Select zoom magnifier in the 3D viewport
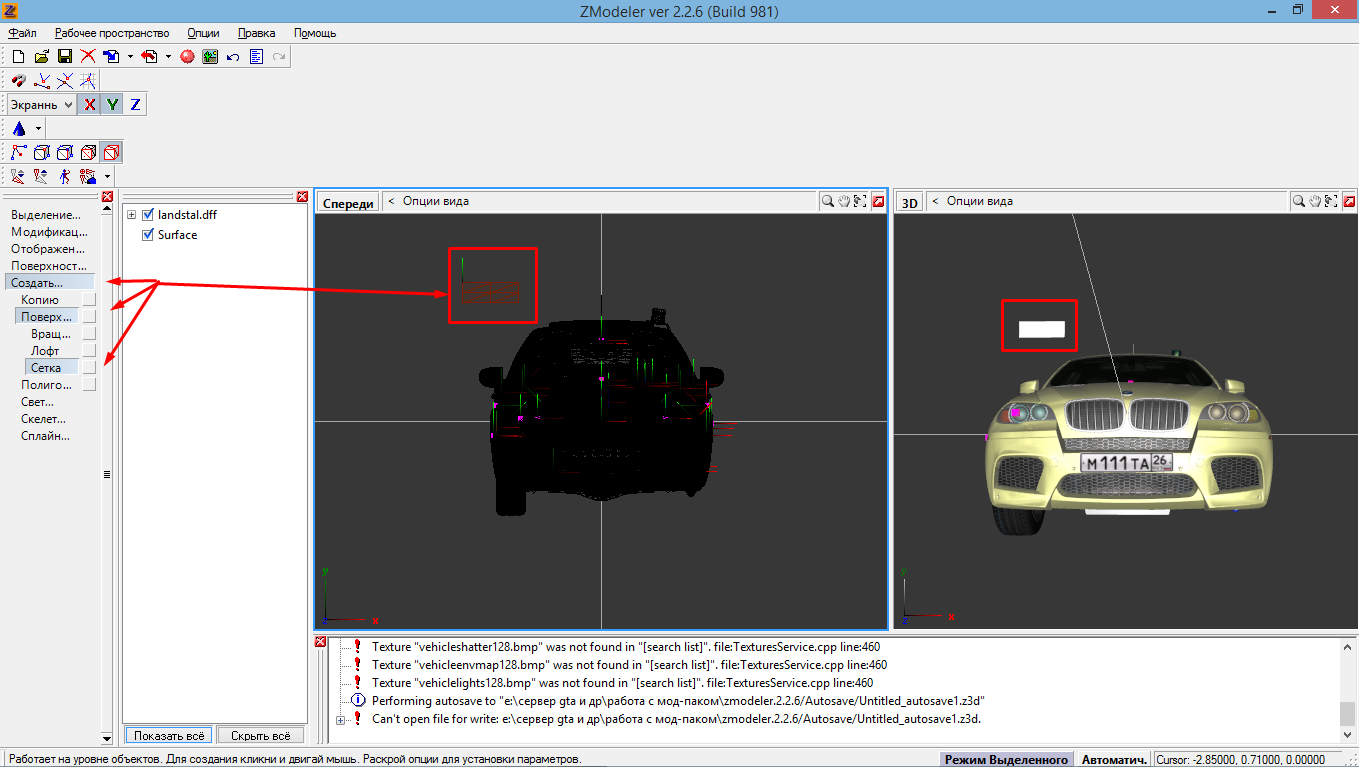Viewport: 1359px width, 767px height. 1297,201
